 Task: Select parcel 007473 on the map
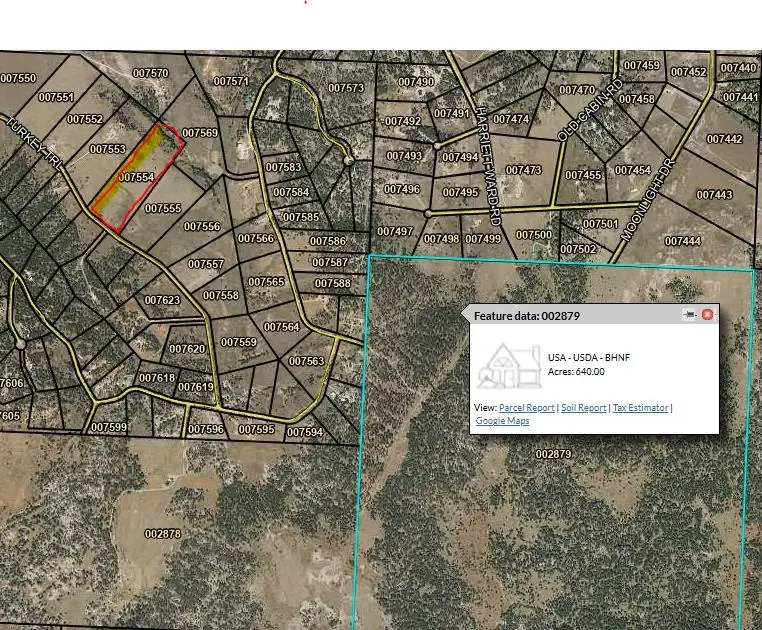(x=523, y=170)
